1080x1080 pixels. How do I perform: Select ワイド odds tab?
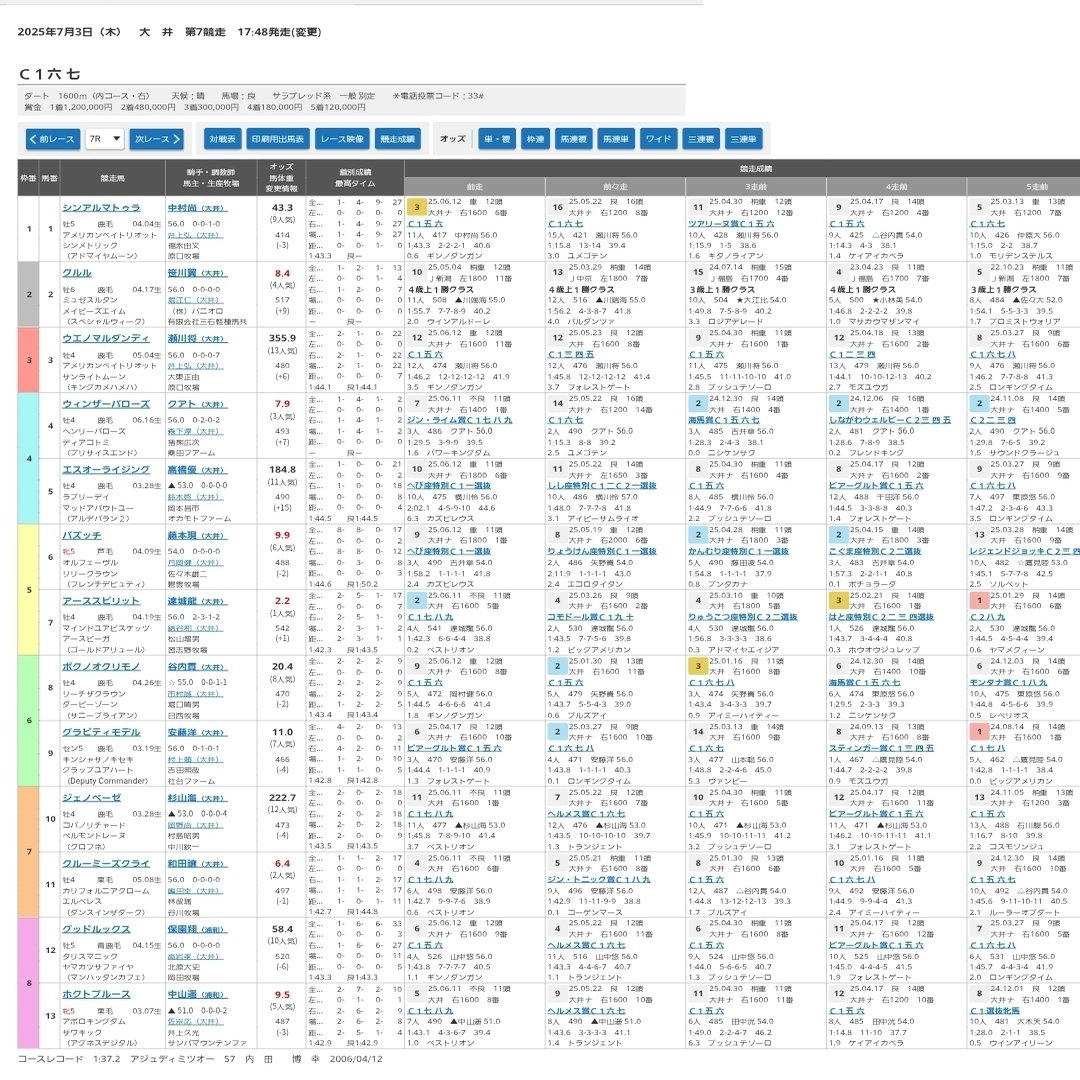point(658,139)
